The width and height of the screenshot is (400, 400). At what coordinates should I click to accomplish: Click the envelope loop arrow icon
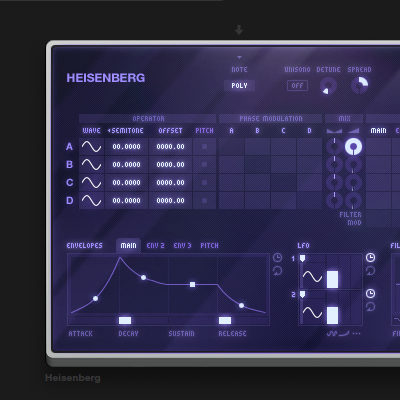pyautogui.click(x=277, y=271)
